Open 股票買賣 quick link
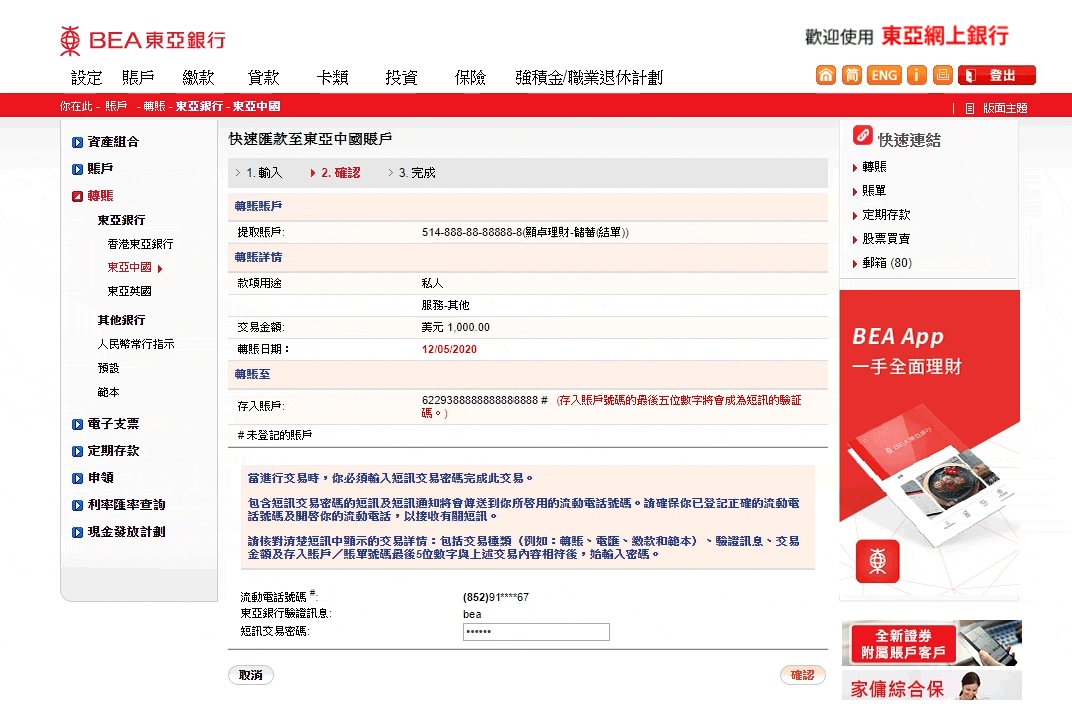Image resolution: width=1072 pixels, height=720 pixels. click(886, 239)
